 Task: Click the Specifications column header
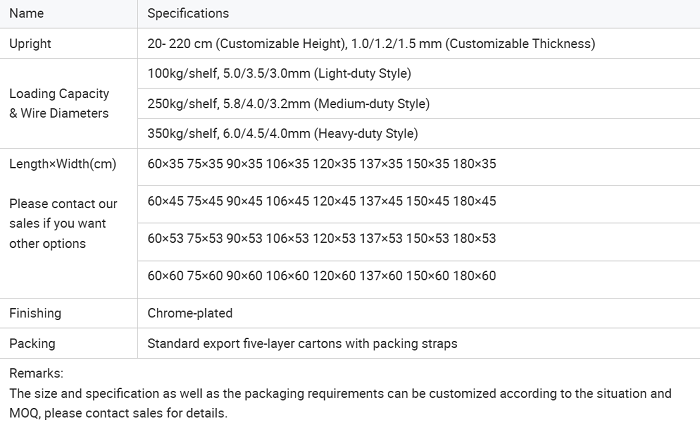coord(188,13)
